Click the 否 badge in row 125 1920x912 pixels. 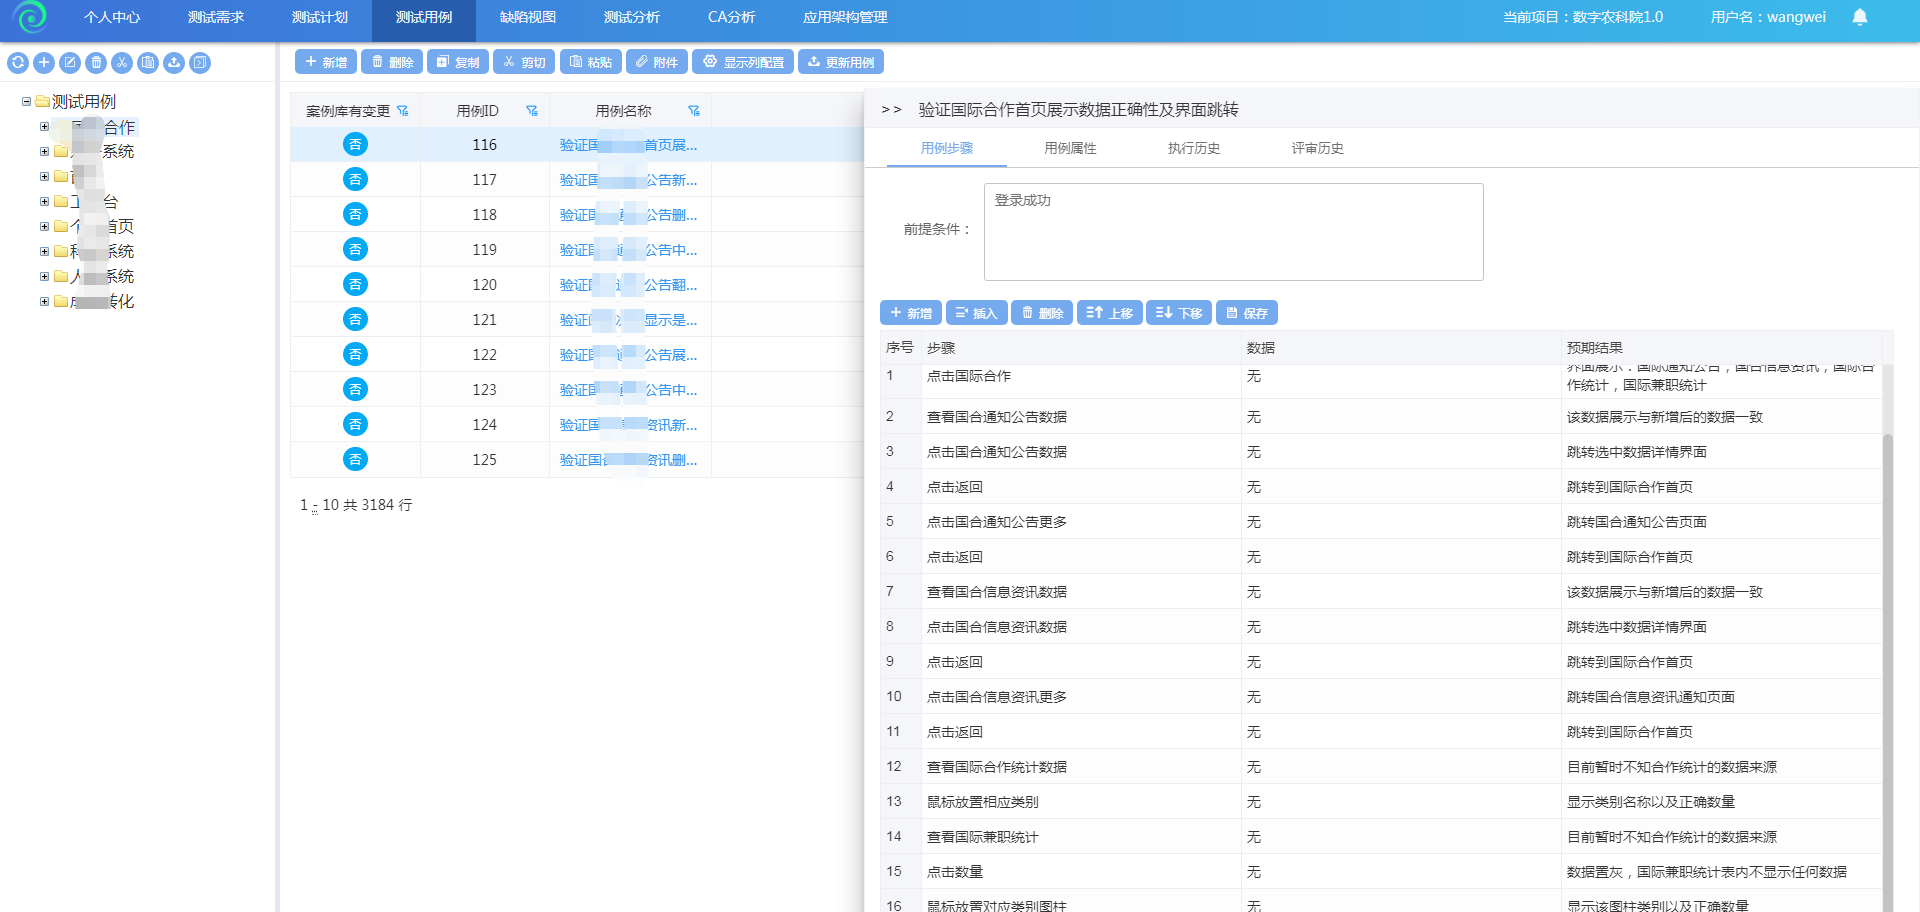(x=355, y=460)
